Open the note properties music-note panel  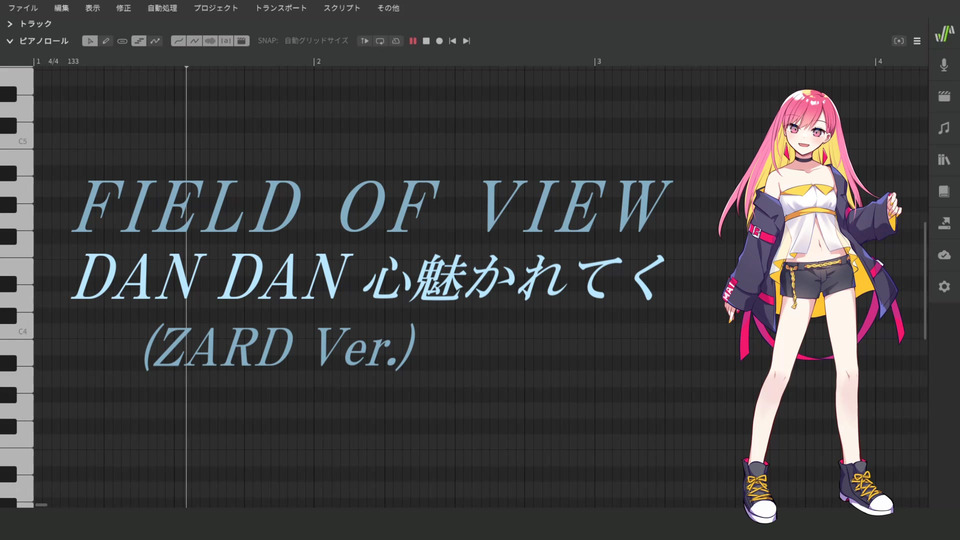point(944,128)
